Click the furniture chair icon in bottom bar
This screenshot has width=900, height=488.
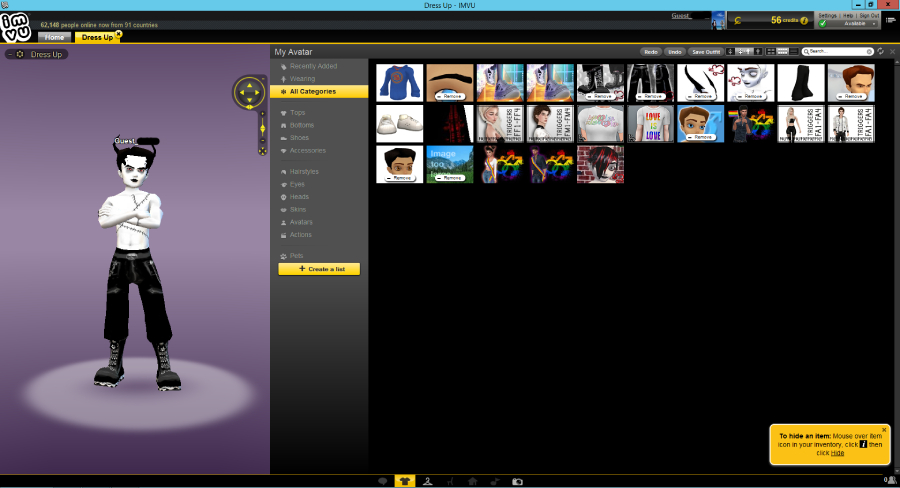pyautogui.click(x=450, y=481)
